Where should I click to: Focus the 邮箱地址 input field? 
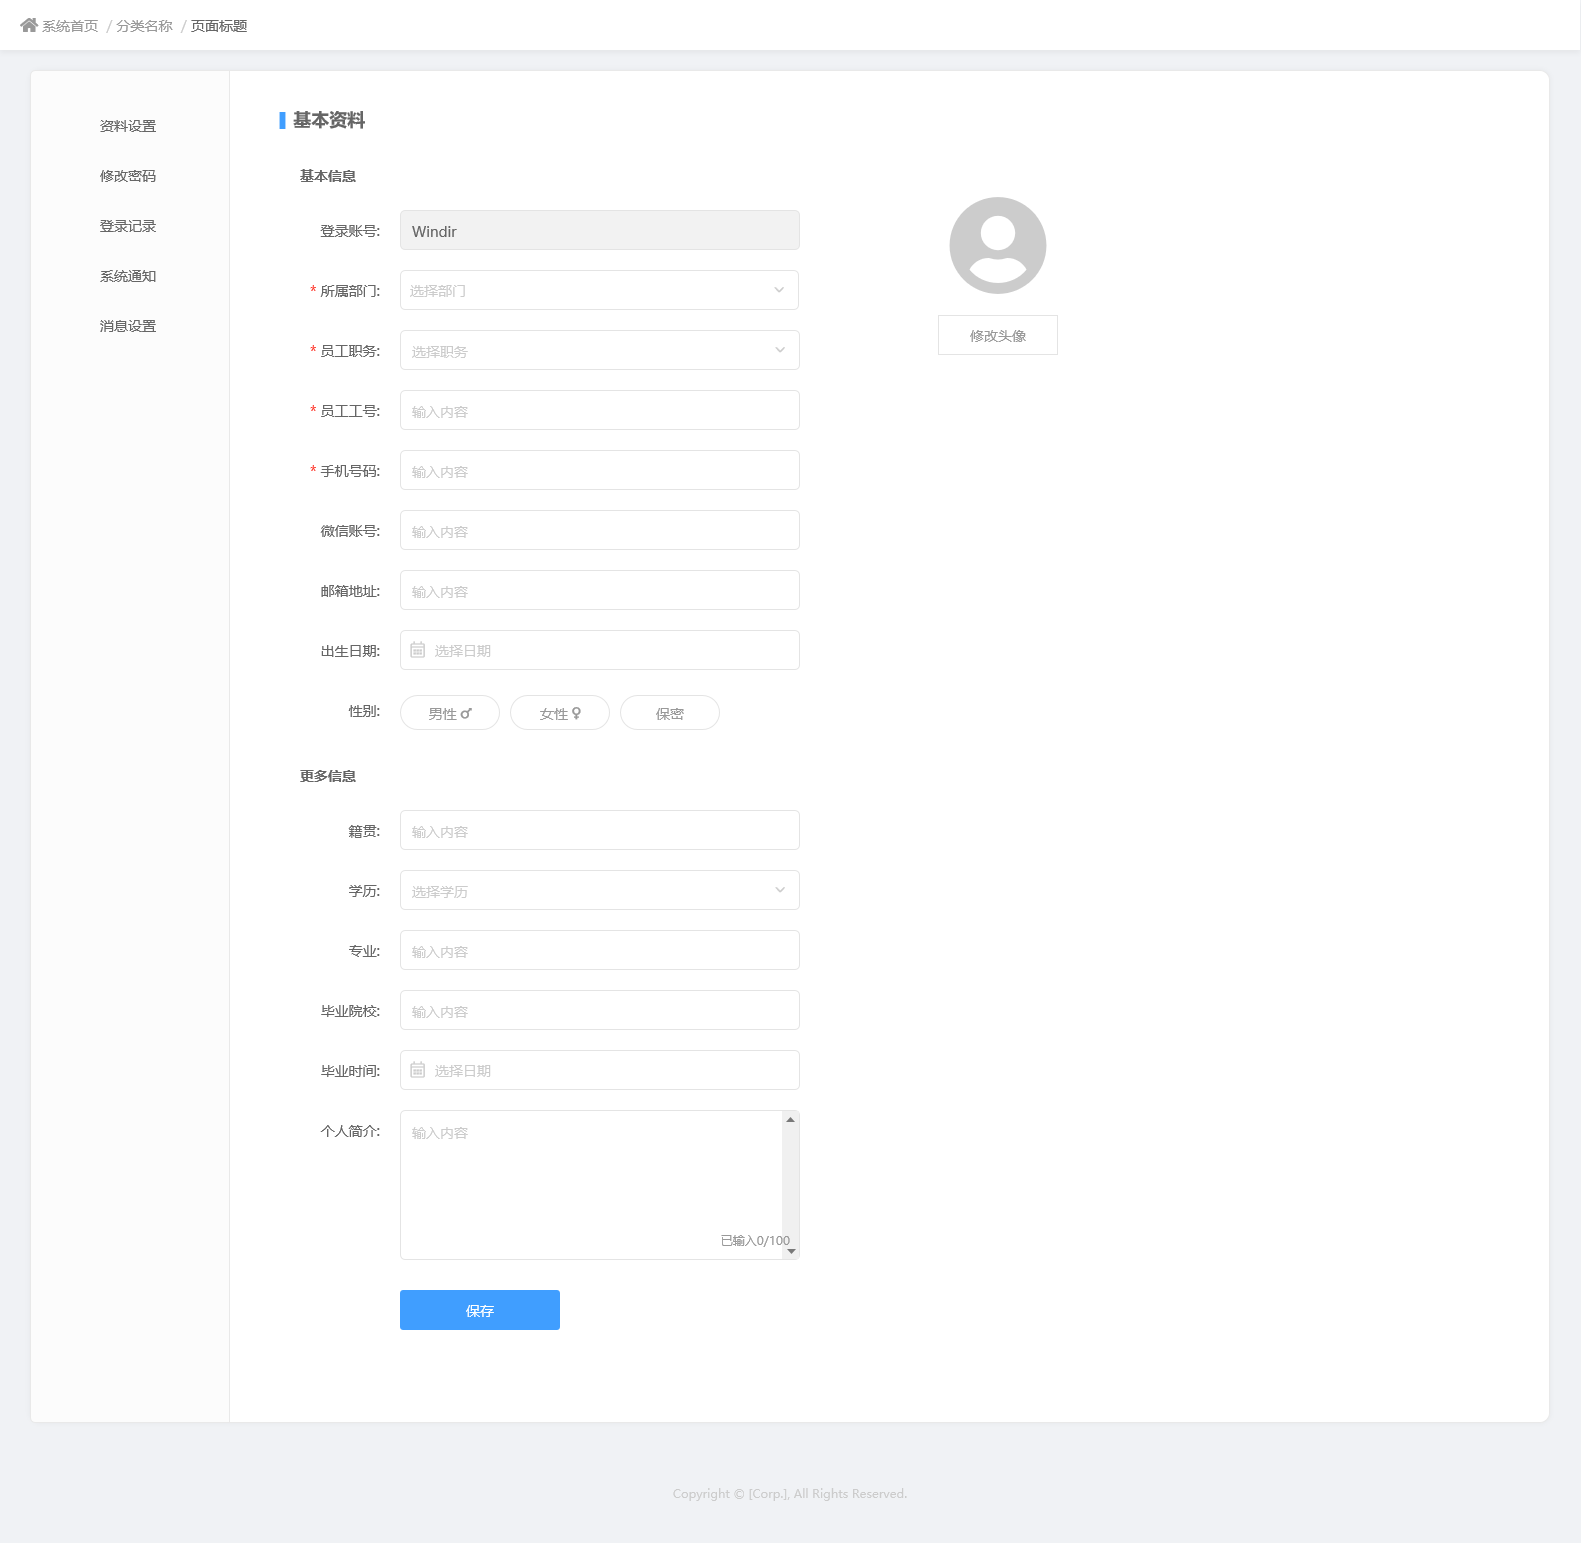[x=600, y=590]
